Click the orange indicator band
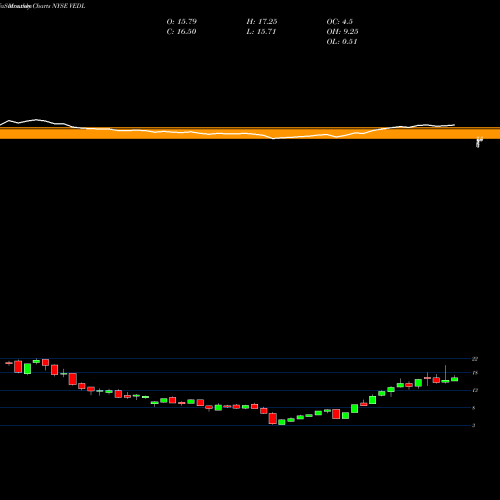This screenshot has height=500, width=500. (x=250, y=133)
